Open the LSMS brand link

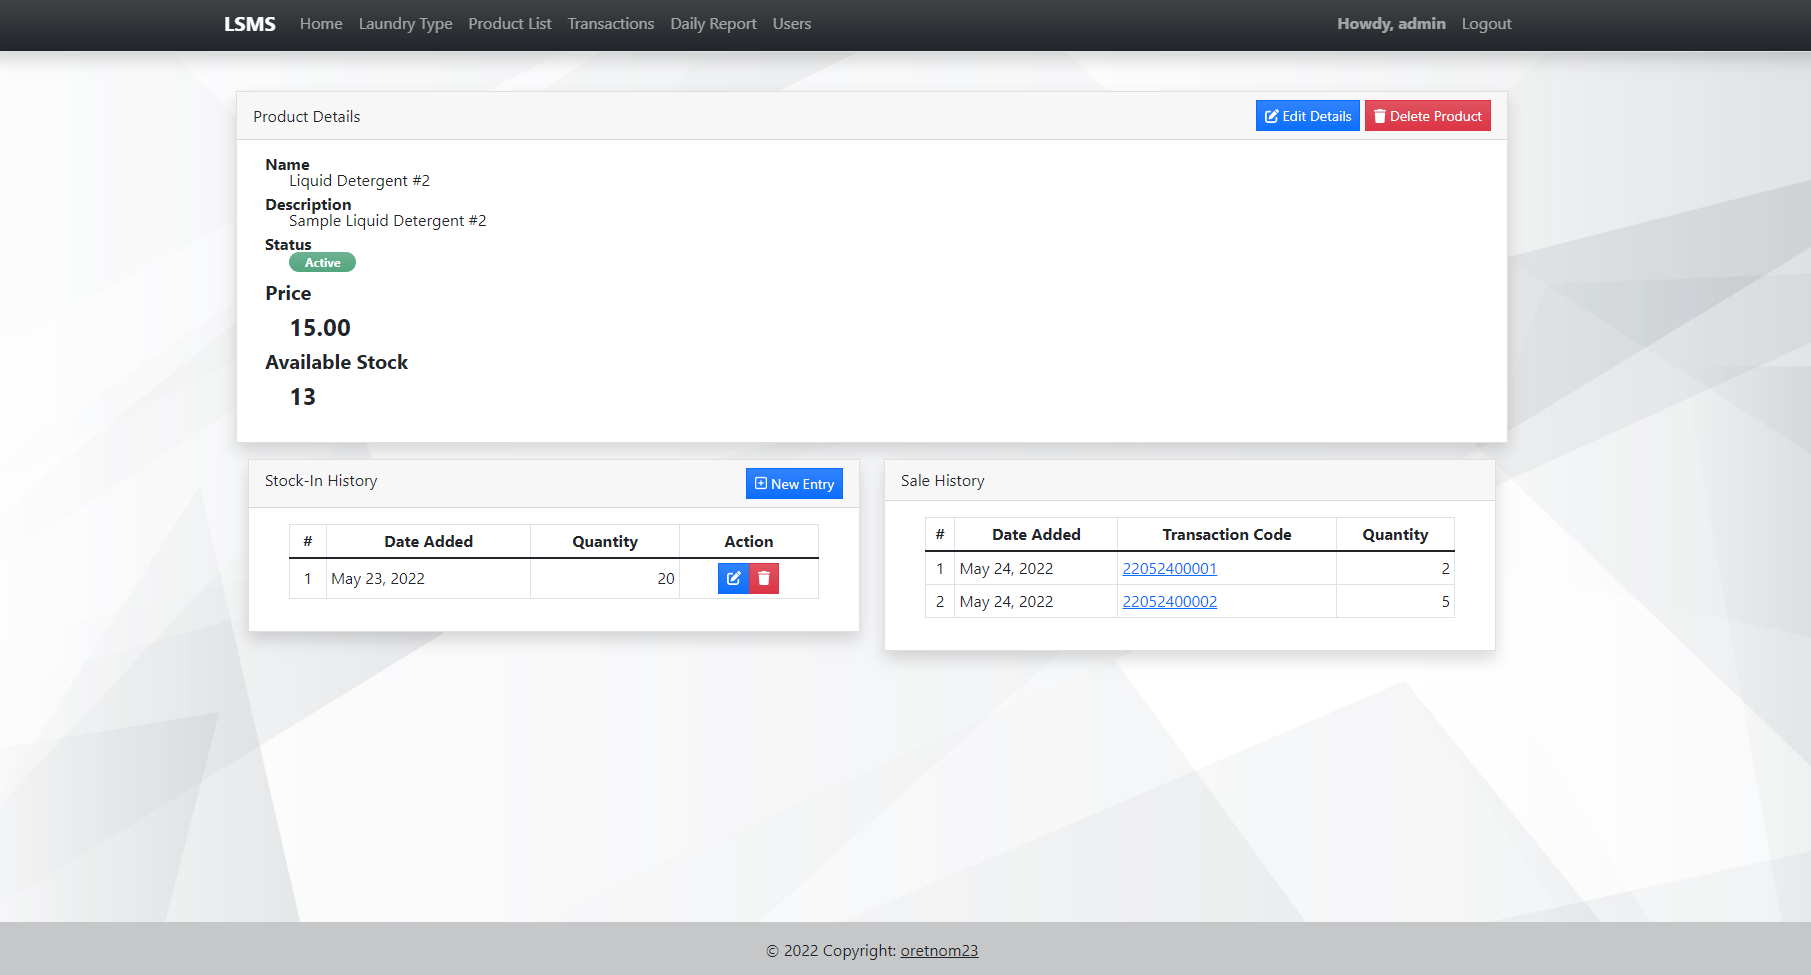point(250,24)
